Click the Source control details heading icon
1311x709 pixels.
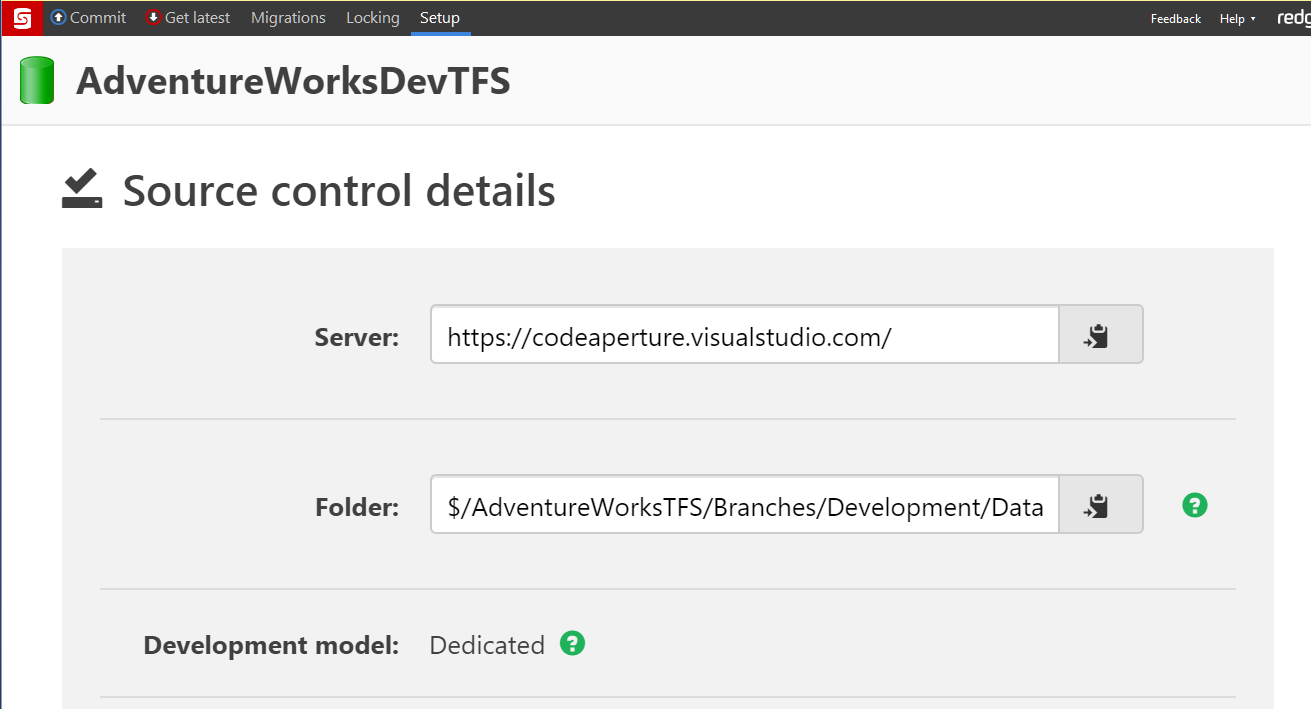[x=82, y=189]
